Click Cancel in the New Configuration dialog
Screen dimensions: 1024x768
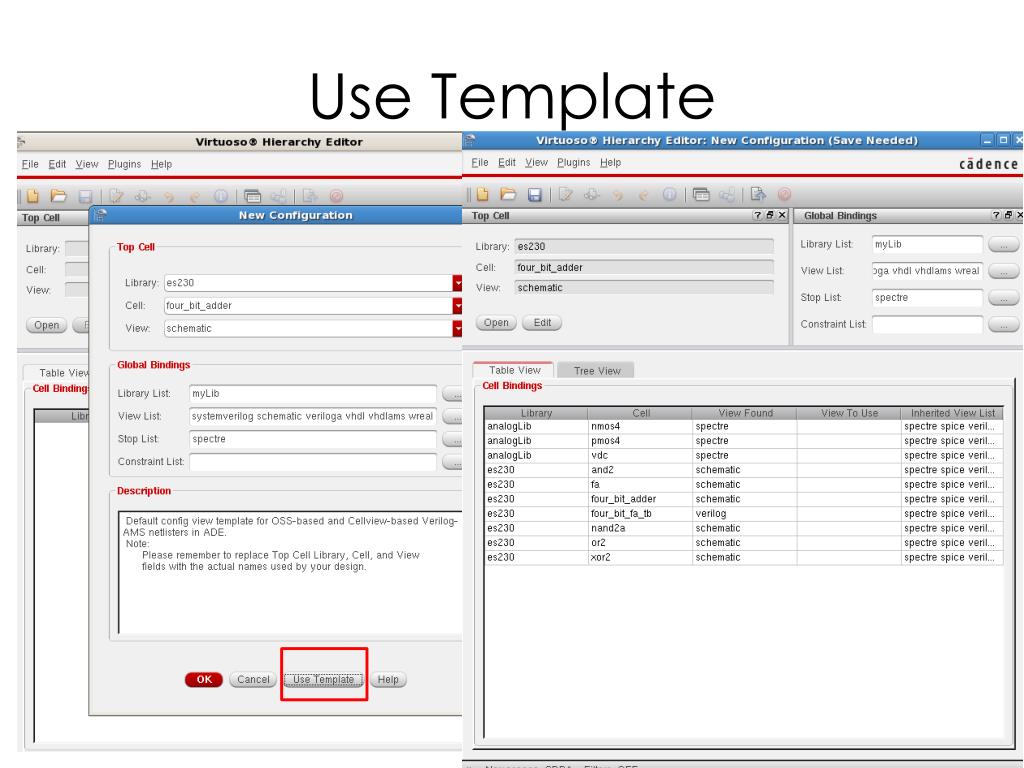tap(253, 680)
